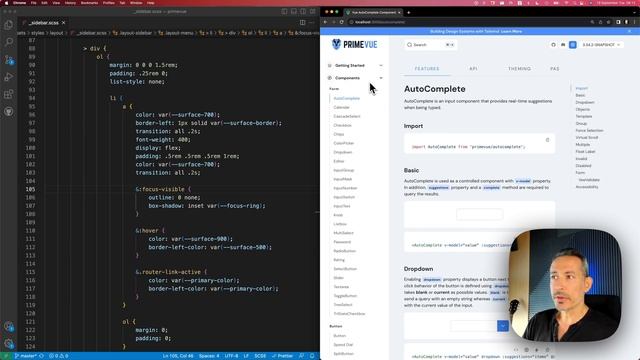The width and height of the screenshot is (640, 360).
Task: Click the blue AutoComplete dropdown button
Action: (503, 326)
